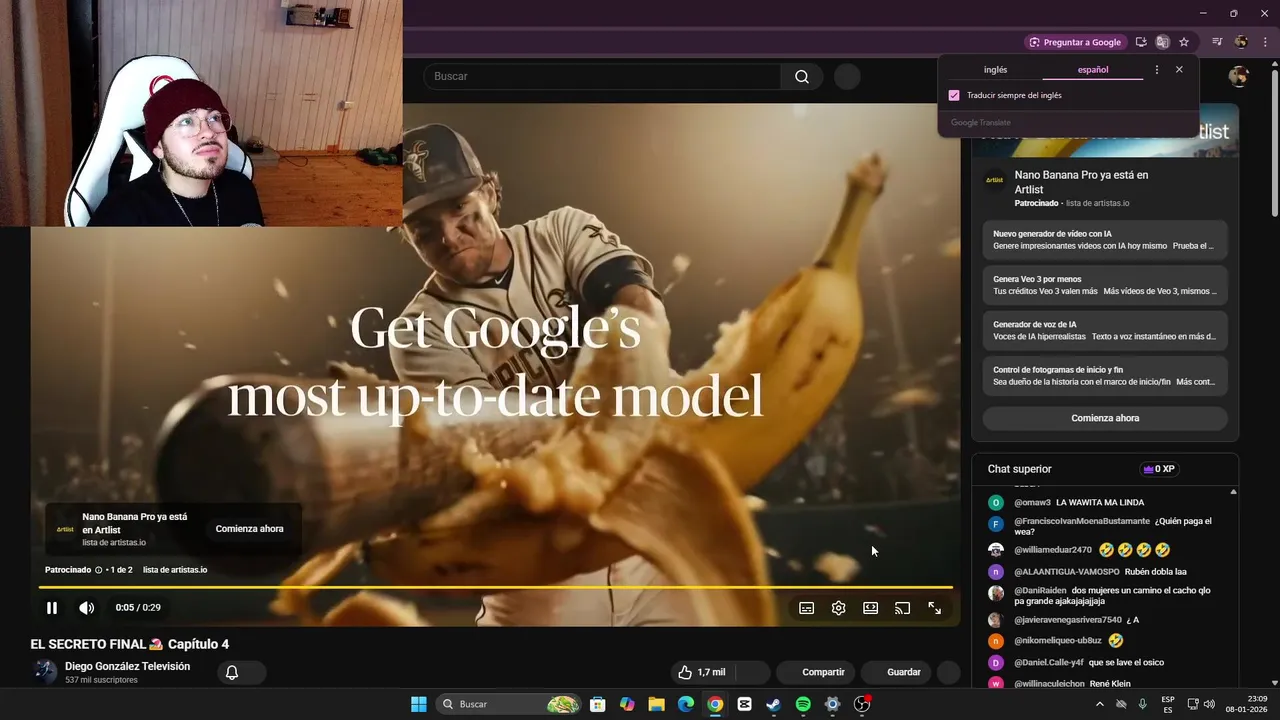The image size is (1280, 720).
Task: Open Microsoft Store from taskbar
Action: (597, 704)
